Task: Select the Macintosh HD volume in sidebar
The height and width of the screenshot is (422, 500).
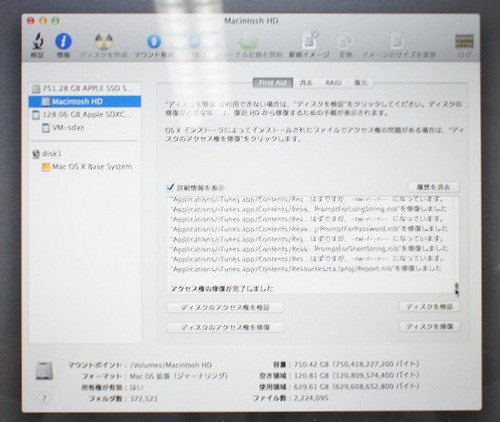Action: pos(85,101)
